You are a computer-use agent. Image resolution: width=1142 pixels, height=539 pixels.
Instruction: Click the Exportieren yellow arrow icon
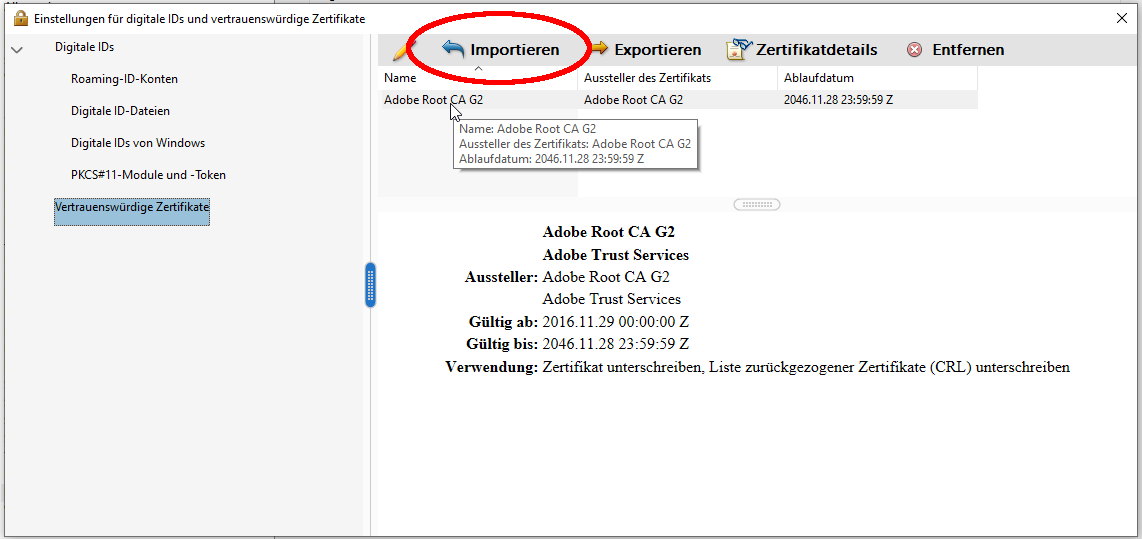pos(599,49)
